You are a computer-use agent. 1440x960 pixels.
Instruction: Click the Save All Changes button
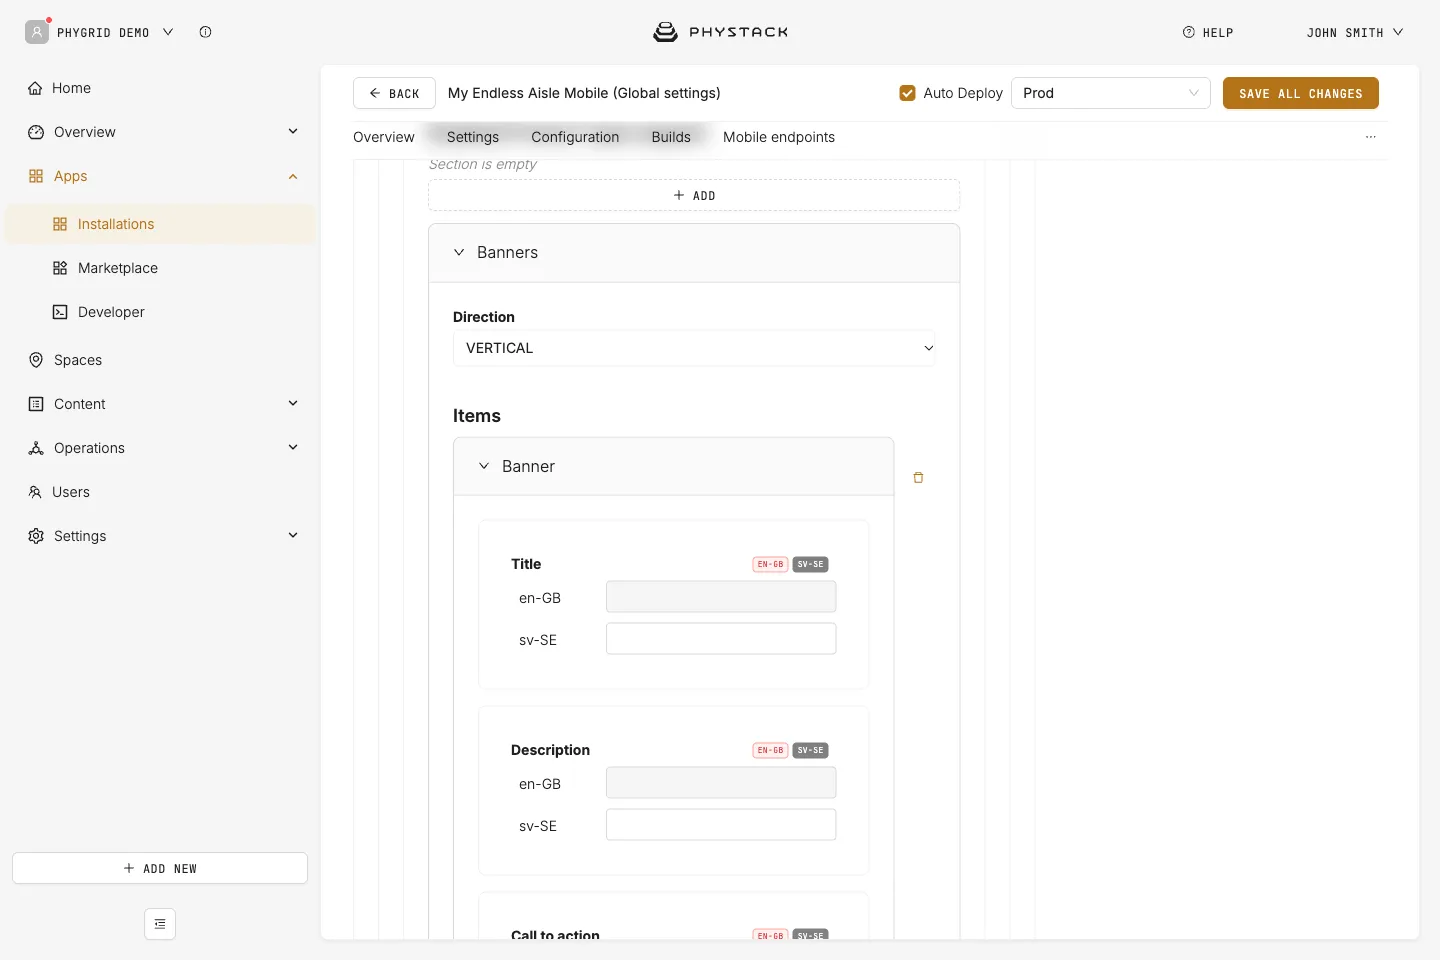point(1301,93)
